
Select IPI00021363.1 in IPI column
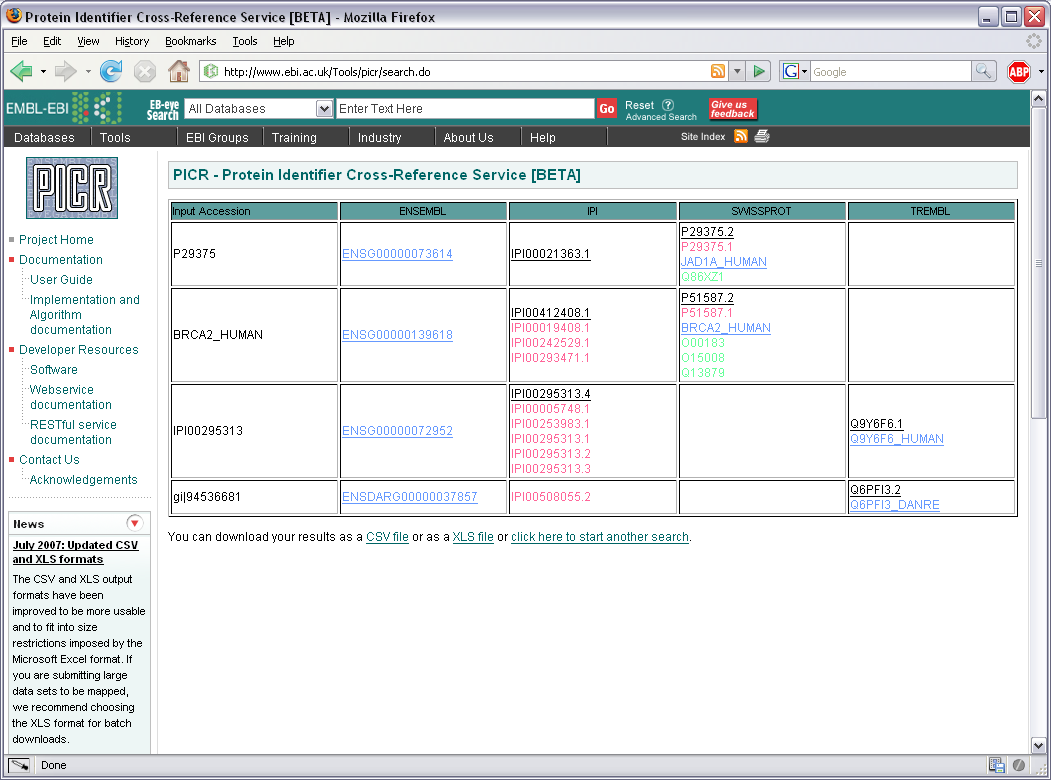(x=550, y=254)
